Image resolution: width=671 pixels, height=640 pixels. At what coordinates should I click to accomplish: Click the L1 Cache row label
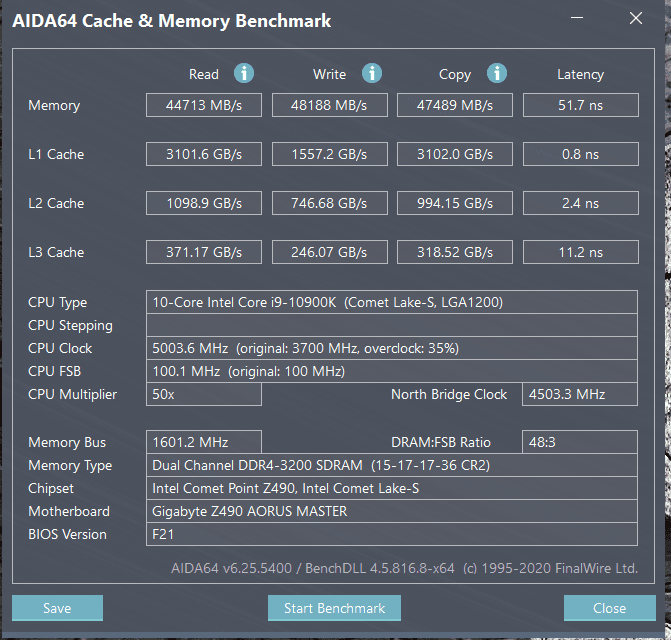[56, 154]
